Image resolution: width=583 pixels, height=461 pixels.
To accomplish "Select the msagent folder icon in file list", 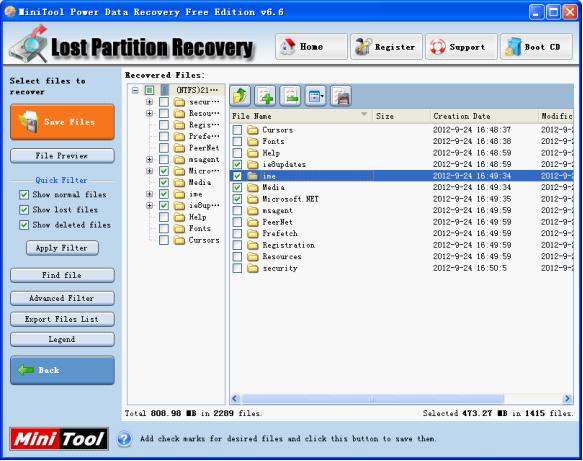I will (x=253, y=210).
